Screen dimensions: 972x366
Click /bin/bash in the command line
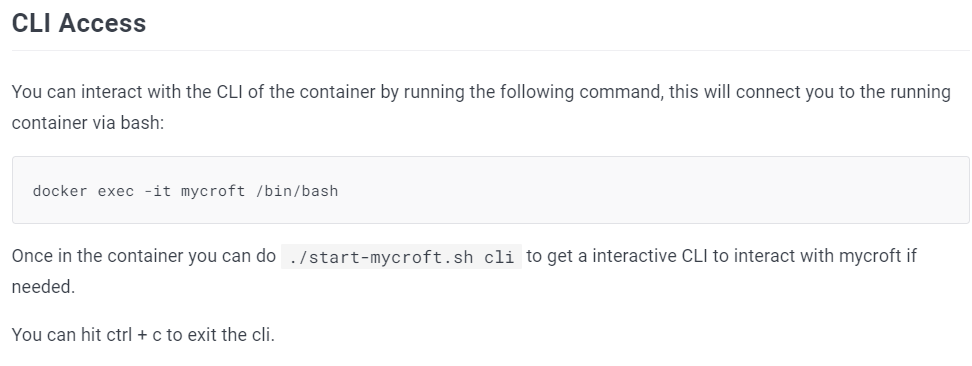(x=297, y=190)
